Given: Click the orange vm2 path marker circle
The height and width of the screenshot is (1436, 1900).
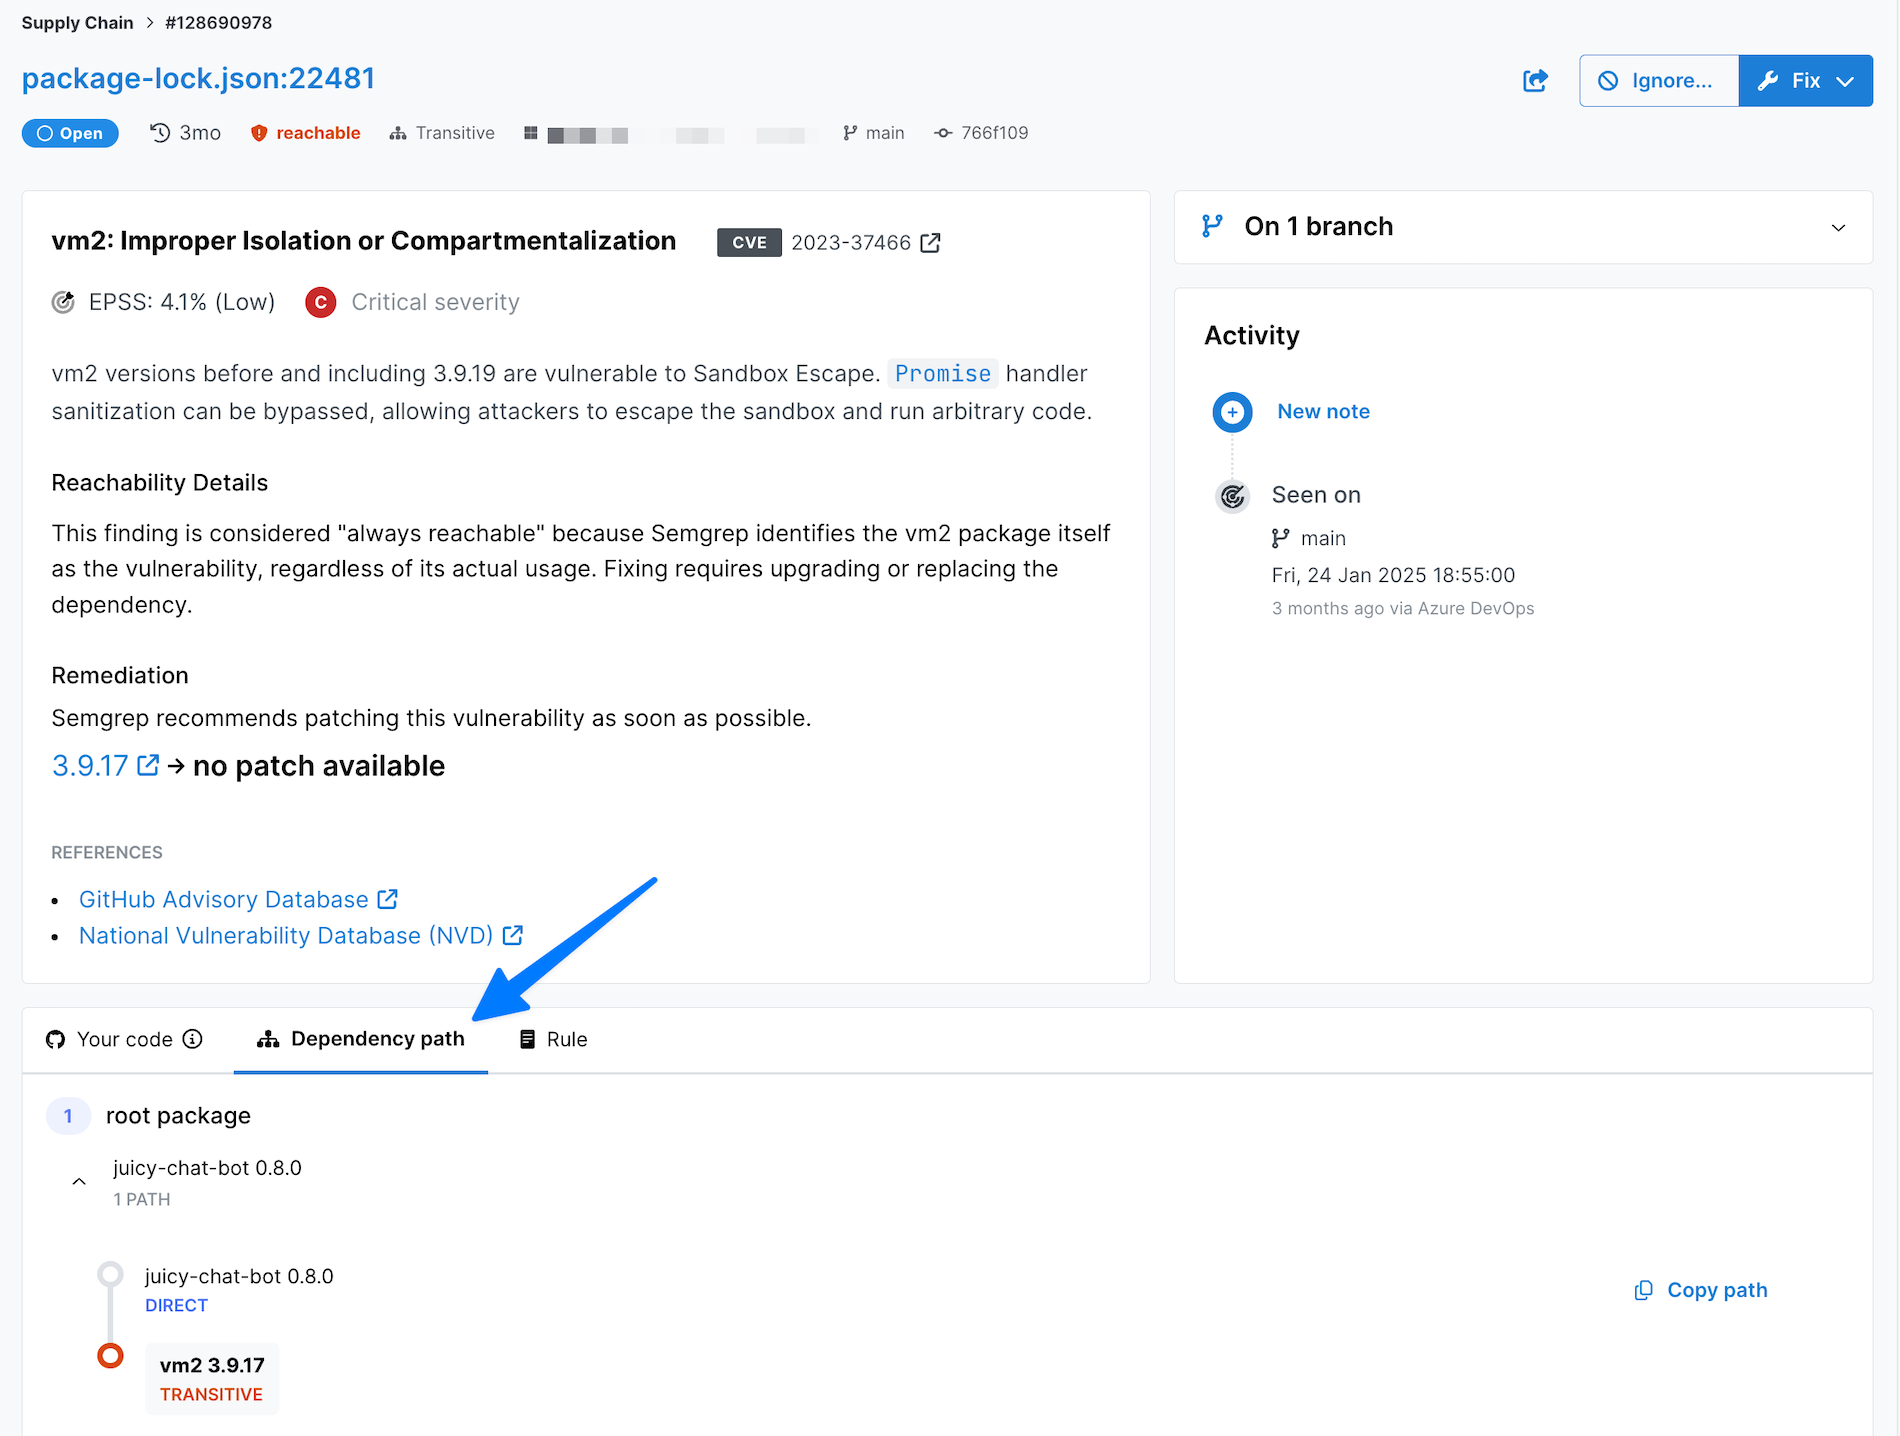Looking at the screenshot, I should click(110, 1356).
